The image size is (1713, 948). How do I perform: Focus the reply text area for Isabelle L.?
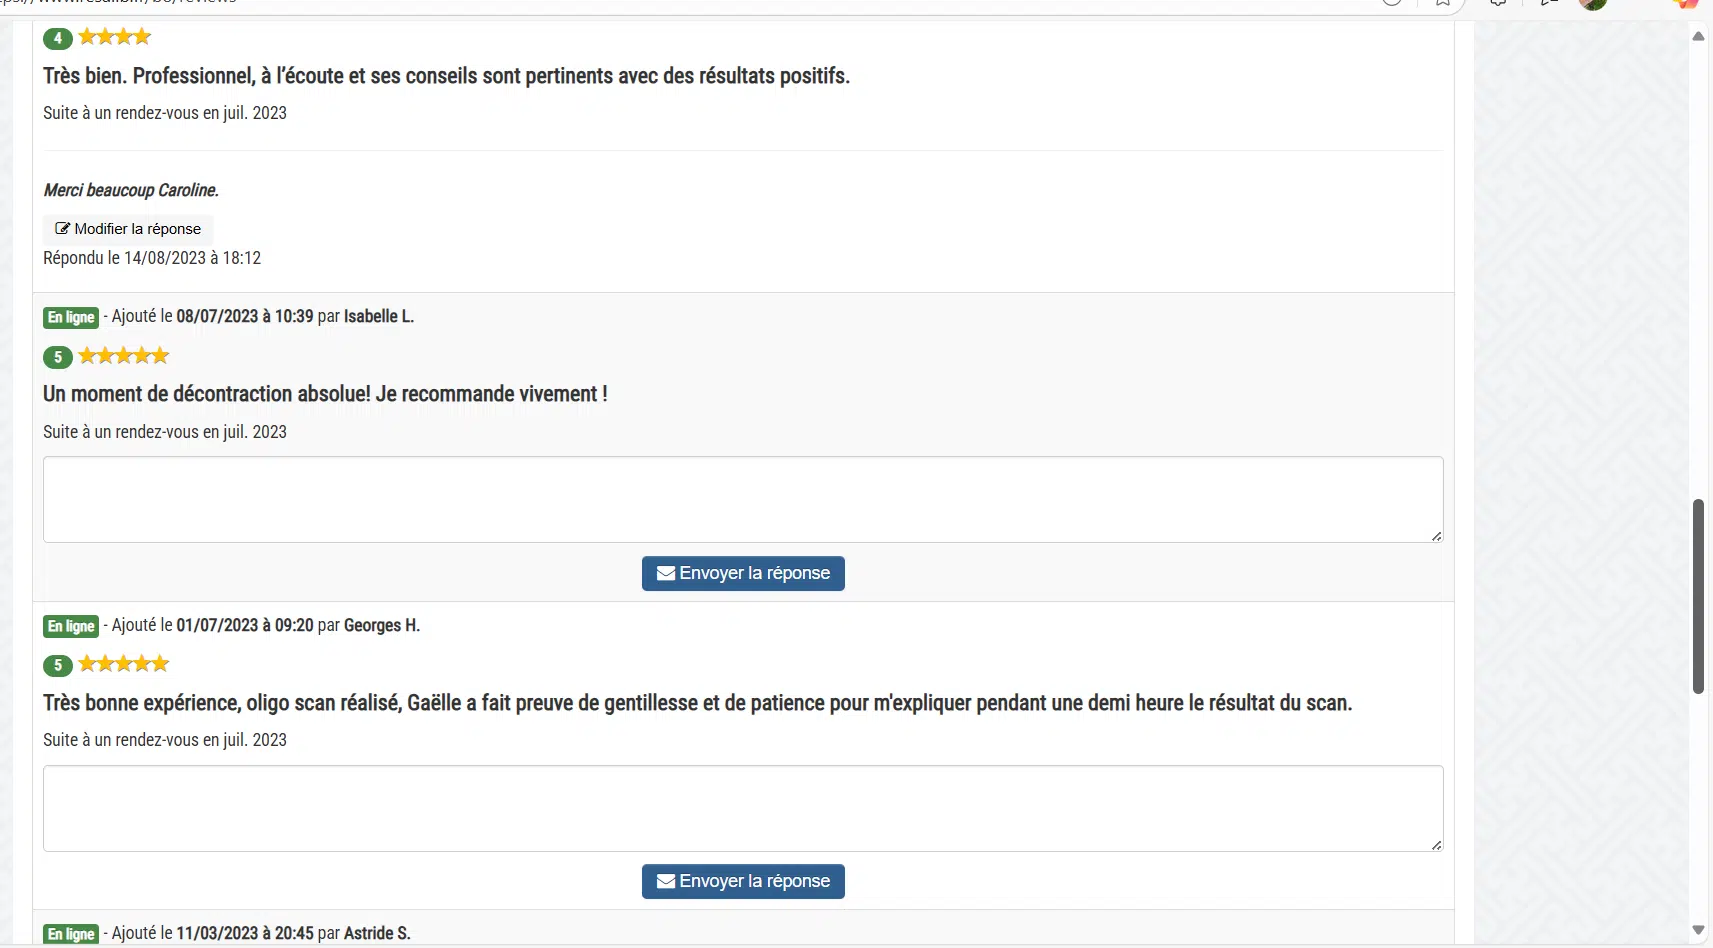742,500
